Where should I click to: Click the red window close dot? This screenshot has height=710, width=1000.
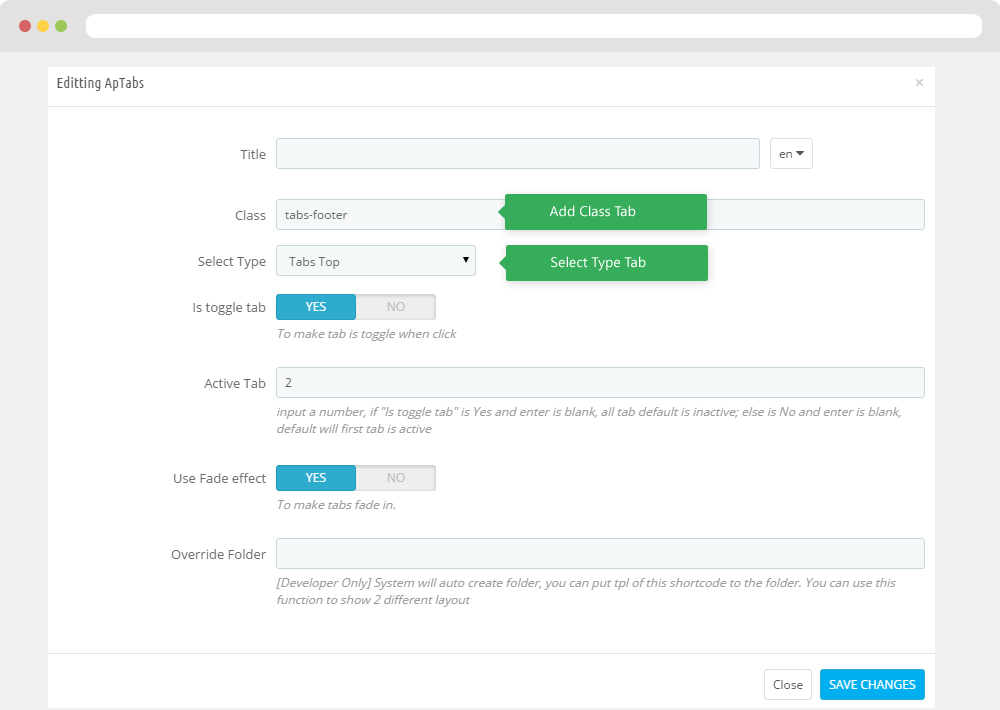click(25, 26)
